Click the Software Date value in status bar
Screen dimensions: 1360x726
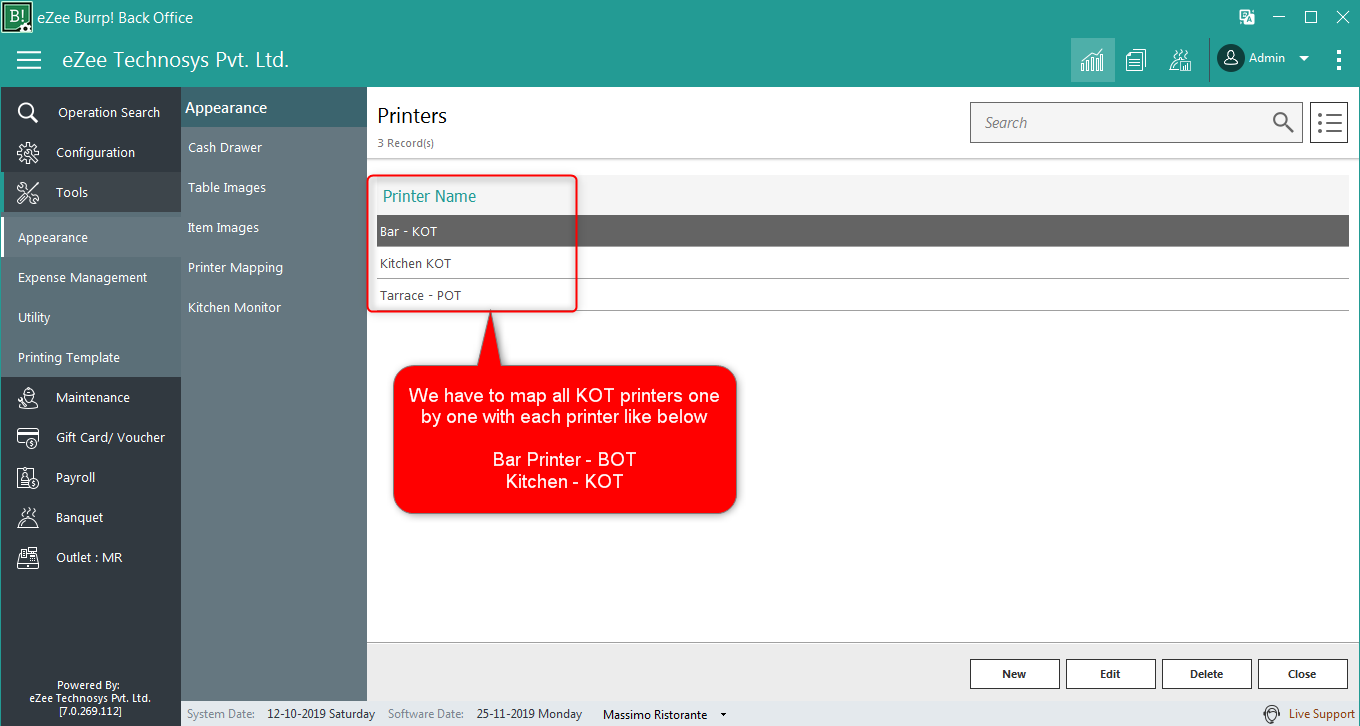pos(530,714)
